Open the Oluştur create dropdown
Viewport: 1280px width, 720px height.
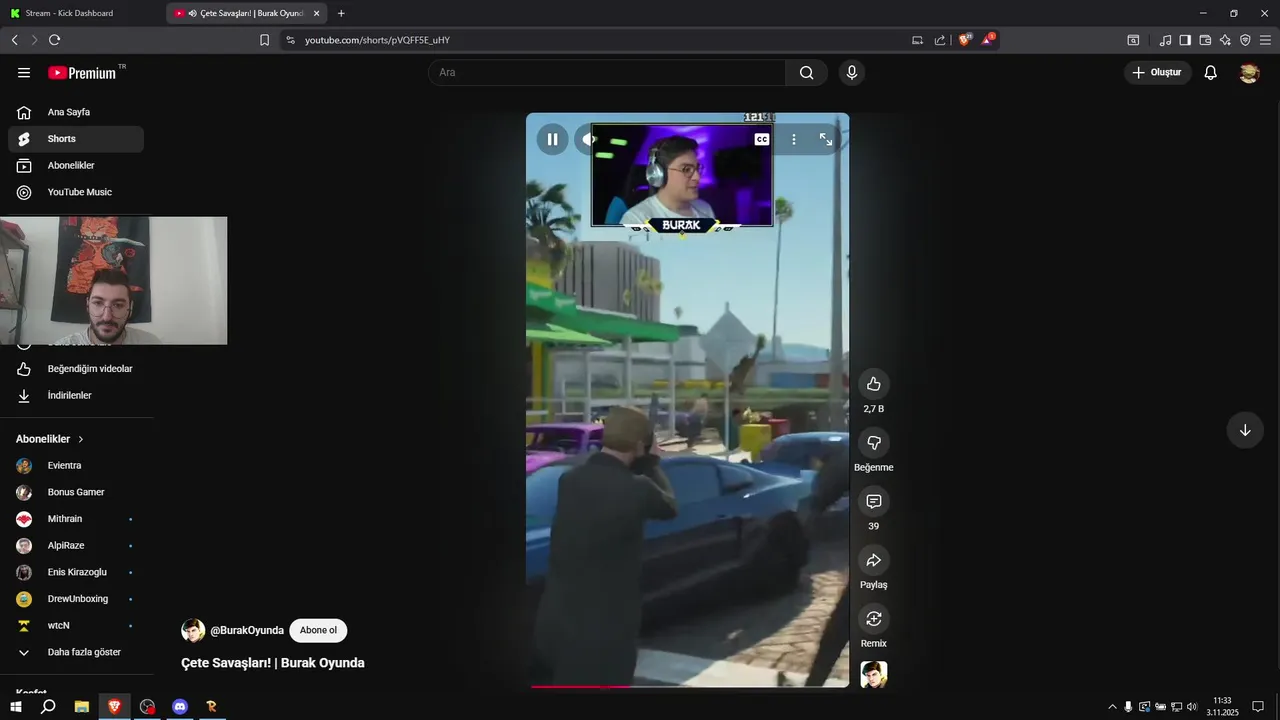click(1157, 72)
